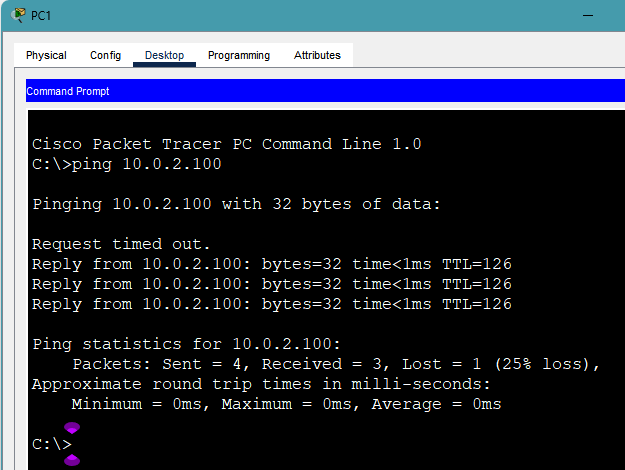Click the 'Minimum = 0ms' statistics line
This screenshot has width=625, height=470.
coord(286,404)
